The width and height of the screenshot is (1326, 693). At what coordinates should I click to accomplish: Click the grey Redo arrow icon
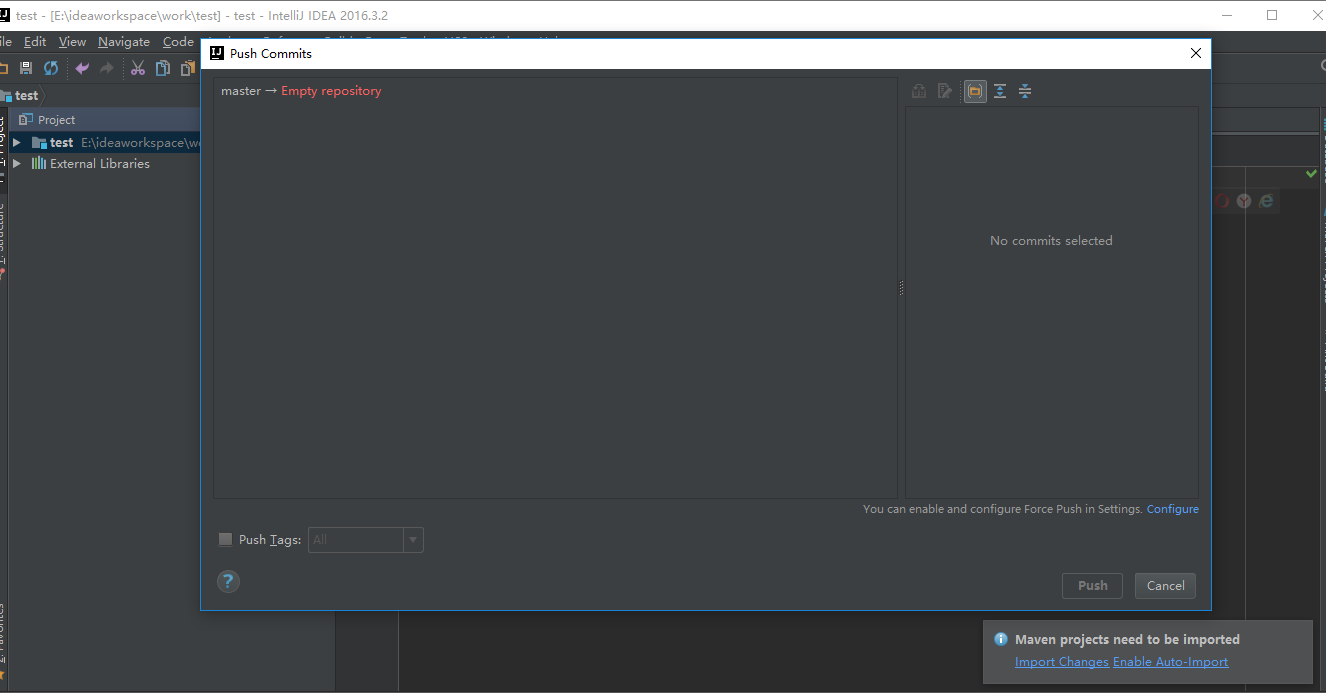click(107, 68)
